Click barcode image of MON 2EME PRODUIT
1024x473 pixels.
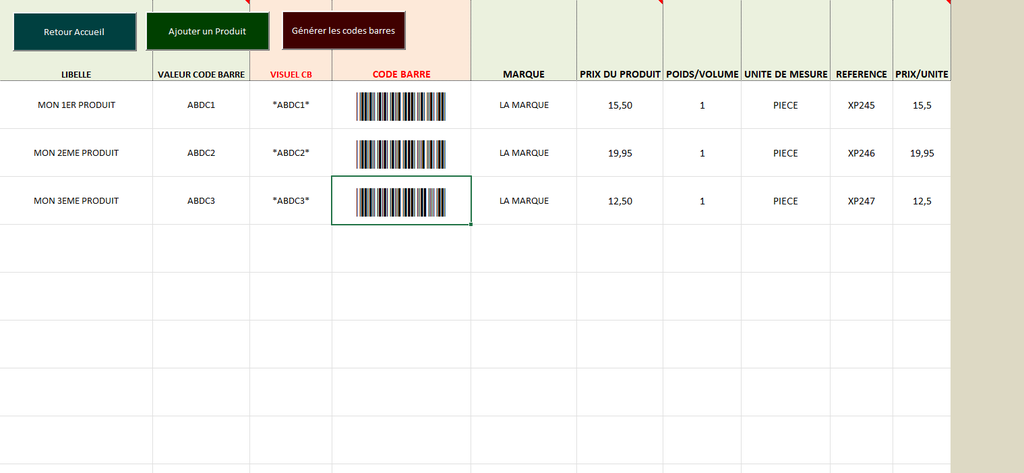(401, 154)
